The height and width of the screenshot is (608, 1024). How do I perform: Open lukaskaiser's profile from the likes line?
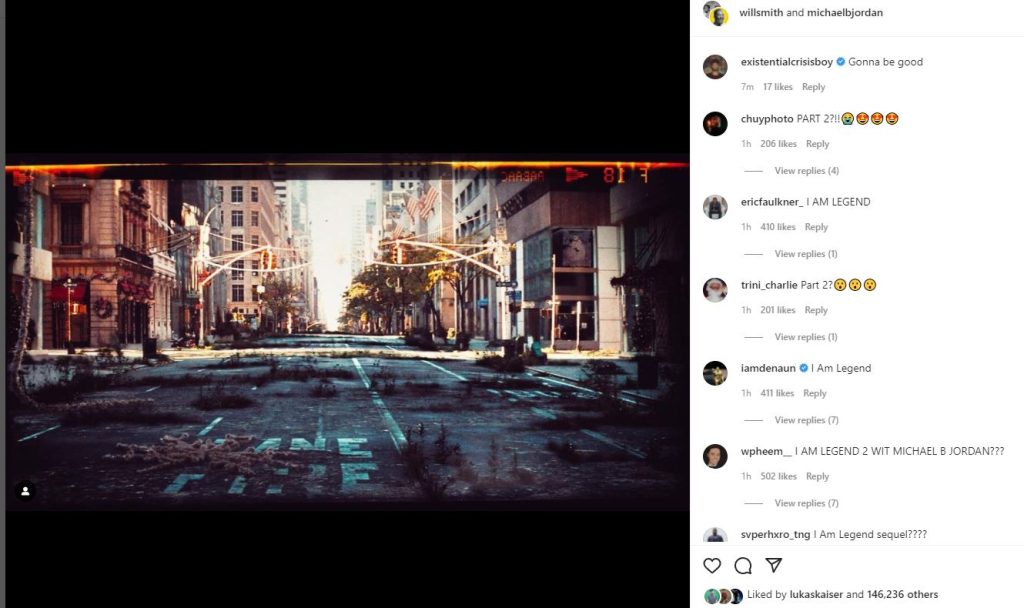point(816,594)
